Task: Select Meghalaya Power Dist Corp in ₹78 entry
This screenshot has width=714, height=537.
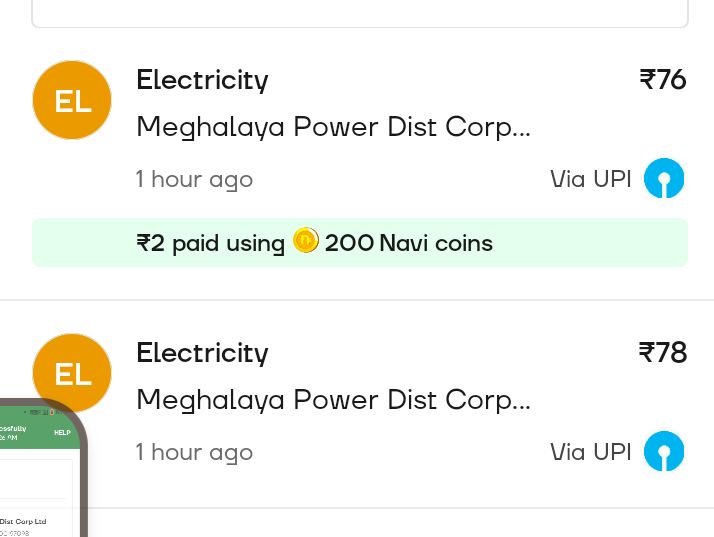Action: point(333,400)
